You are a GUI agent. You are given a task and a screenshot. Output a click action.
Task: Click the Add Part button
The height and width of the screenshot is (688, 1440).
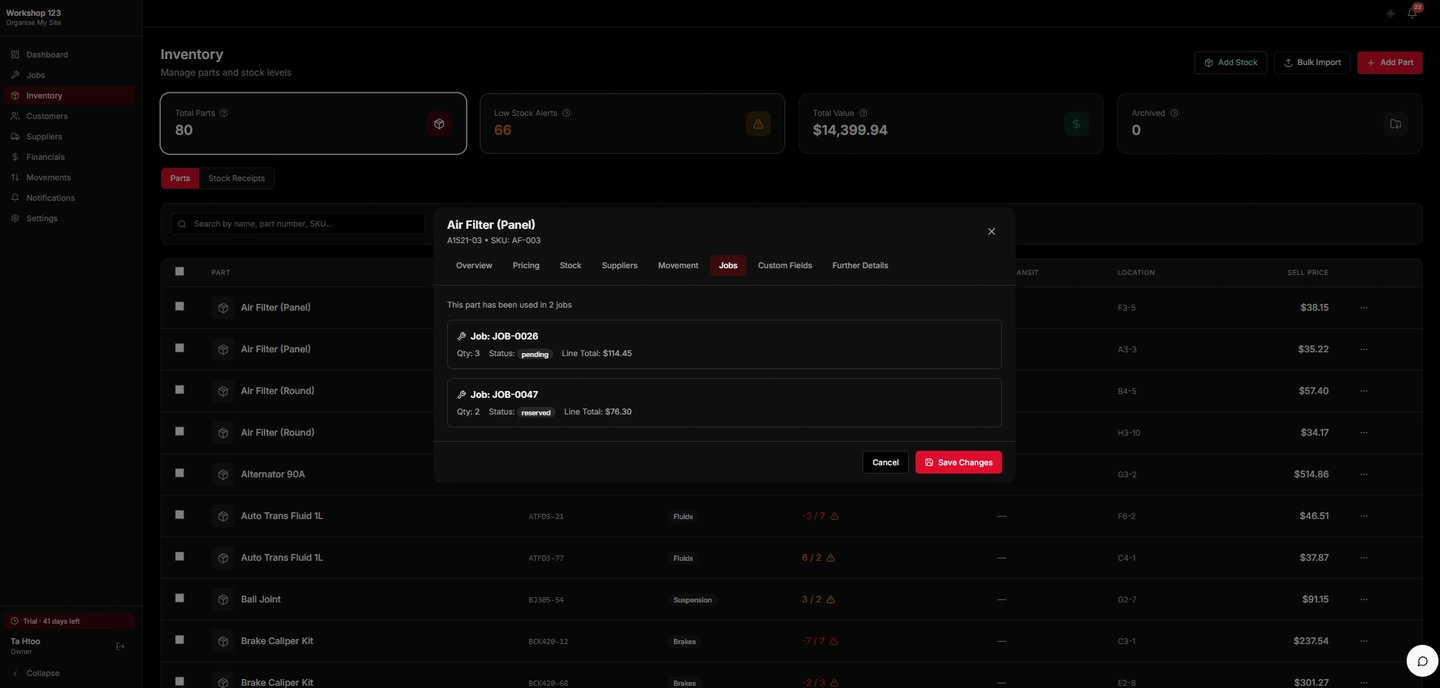pos(1390,62)
